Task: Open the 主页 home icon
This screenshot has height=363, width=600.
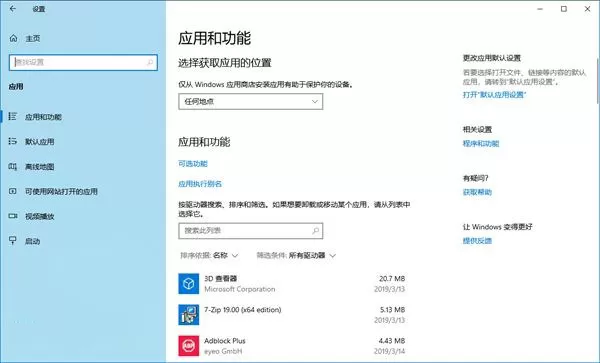Action: click(13, 38)
